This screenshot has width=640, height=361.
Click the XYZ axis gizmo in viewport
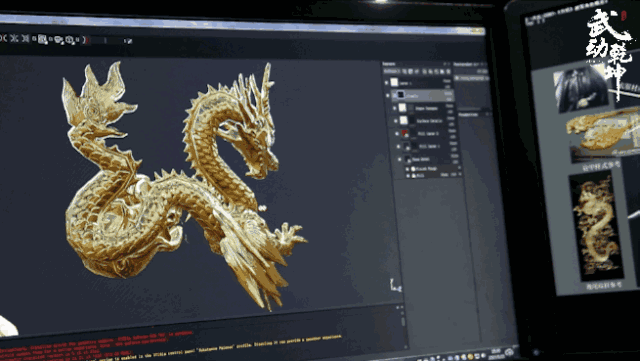point(395,285)
